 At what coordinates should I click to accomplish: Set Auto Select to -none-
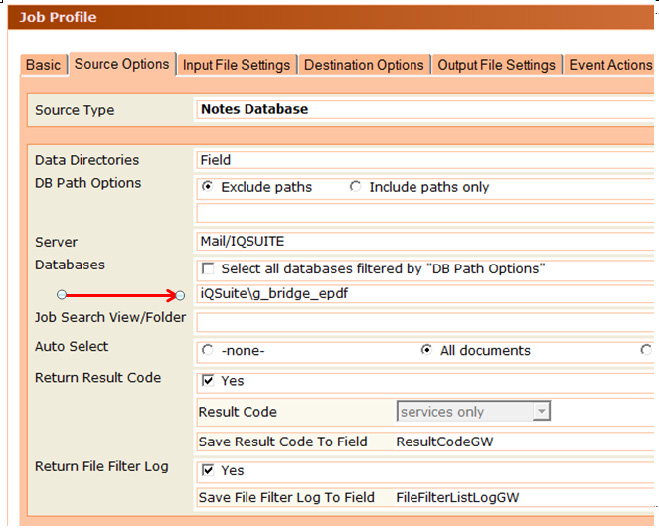tap(208, 351)
